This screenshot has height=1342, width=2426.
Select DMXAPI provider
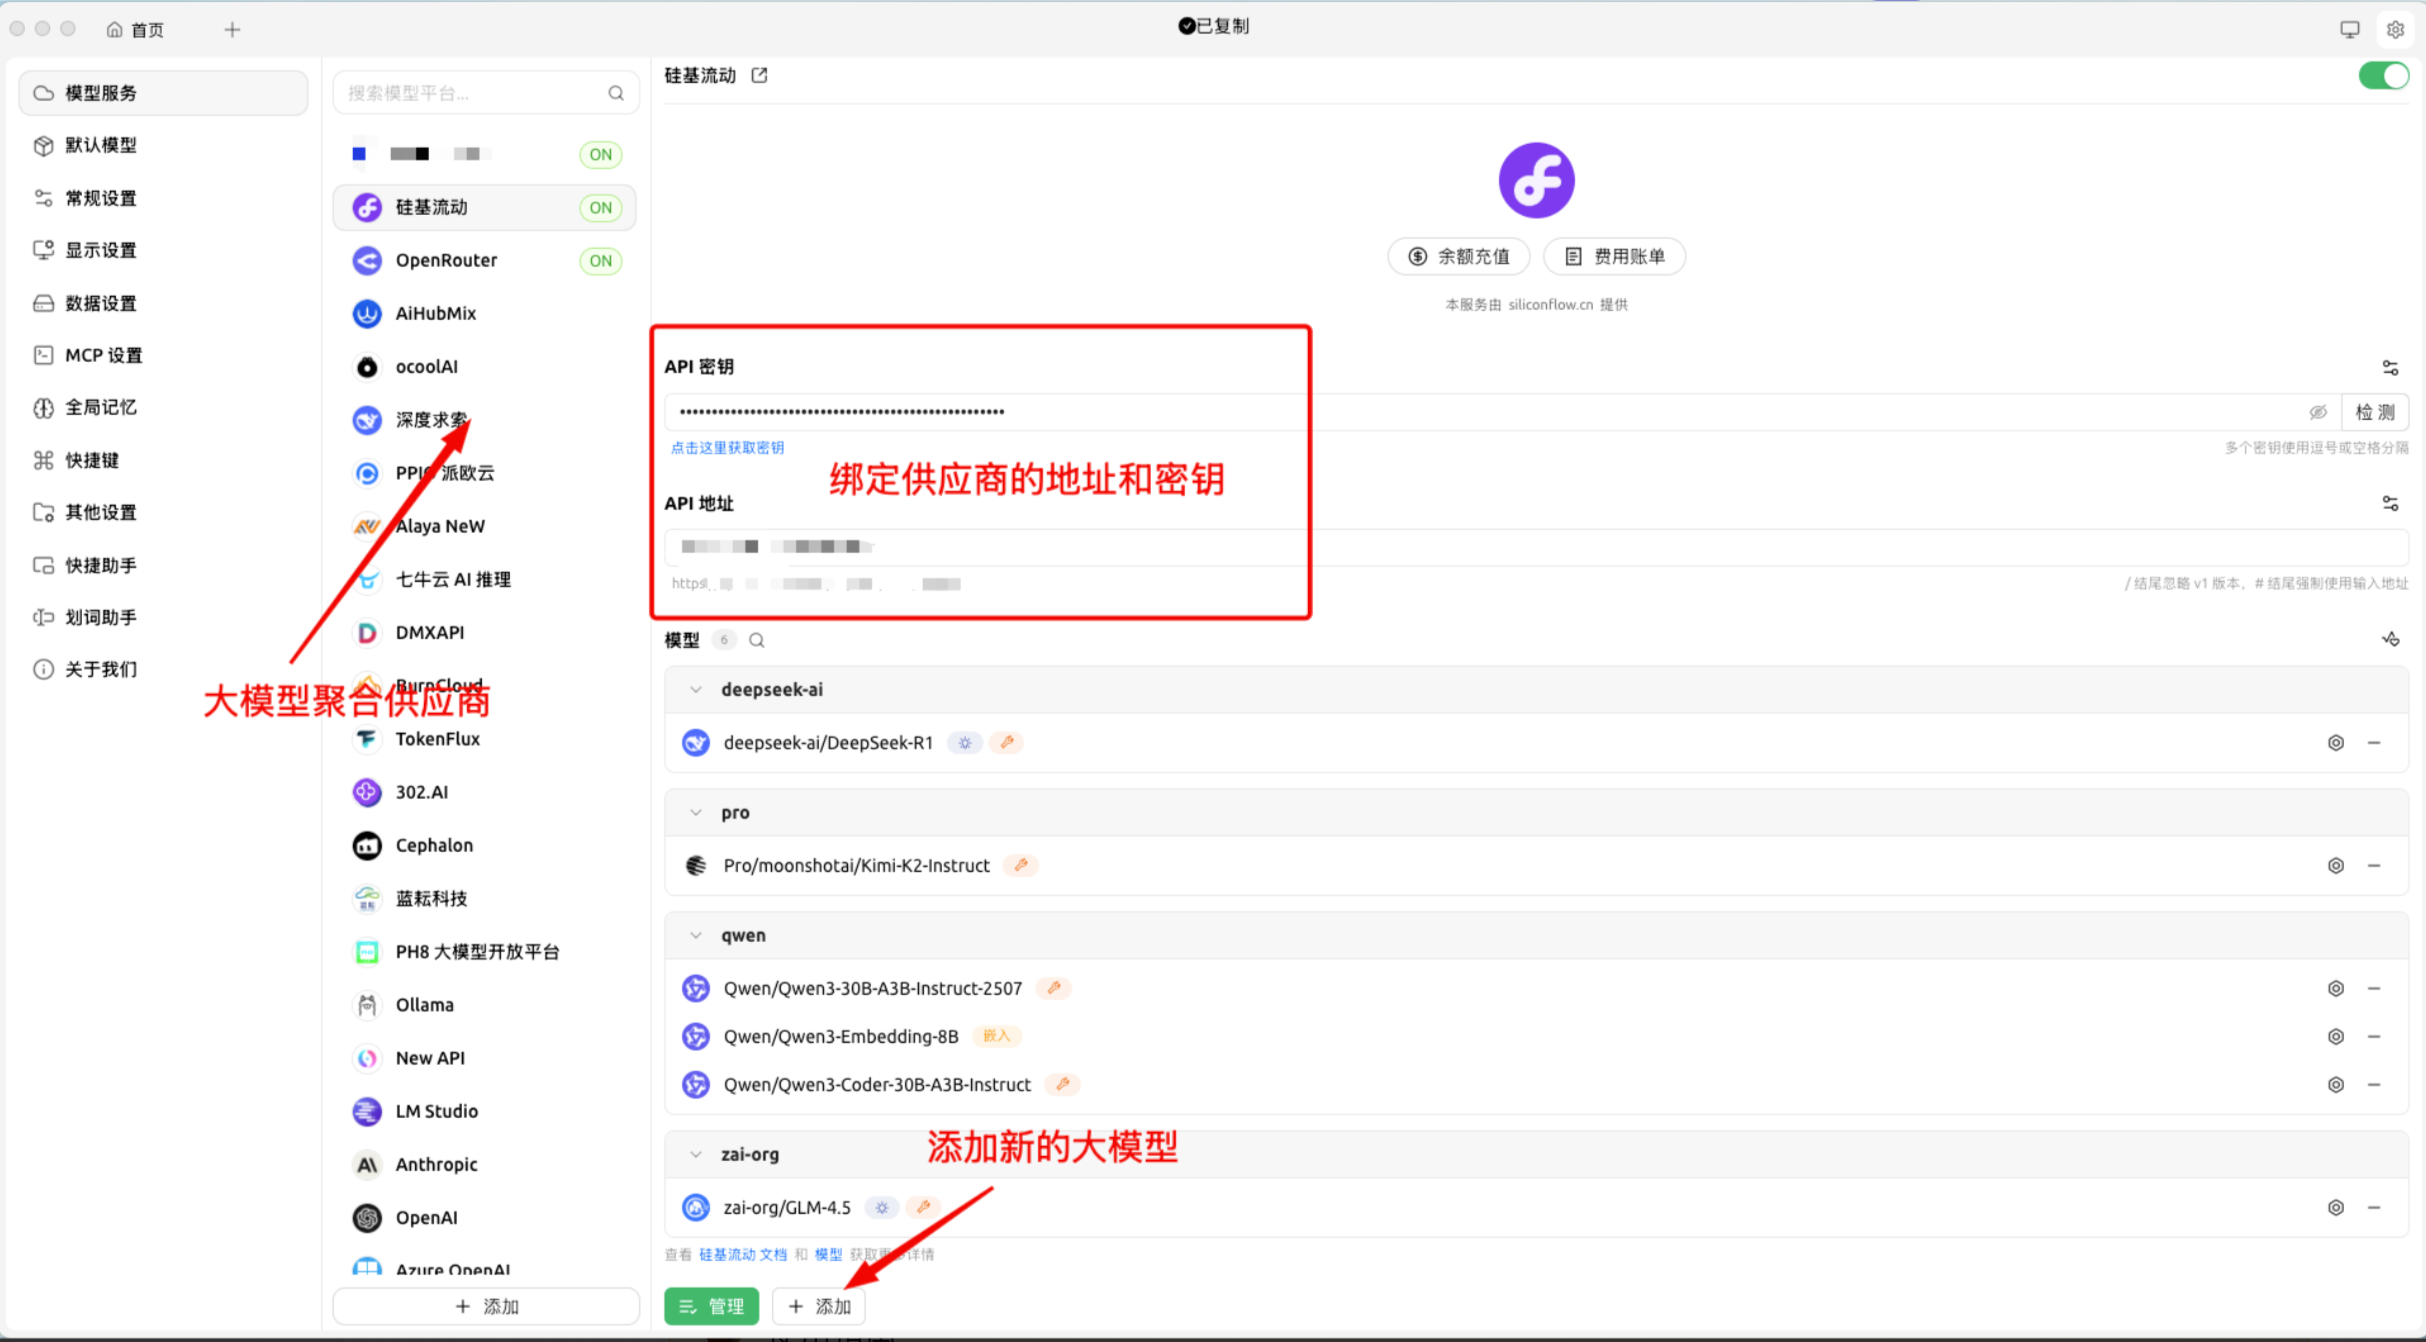click(485, 633)
